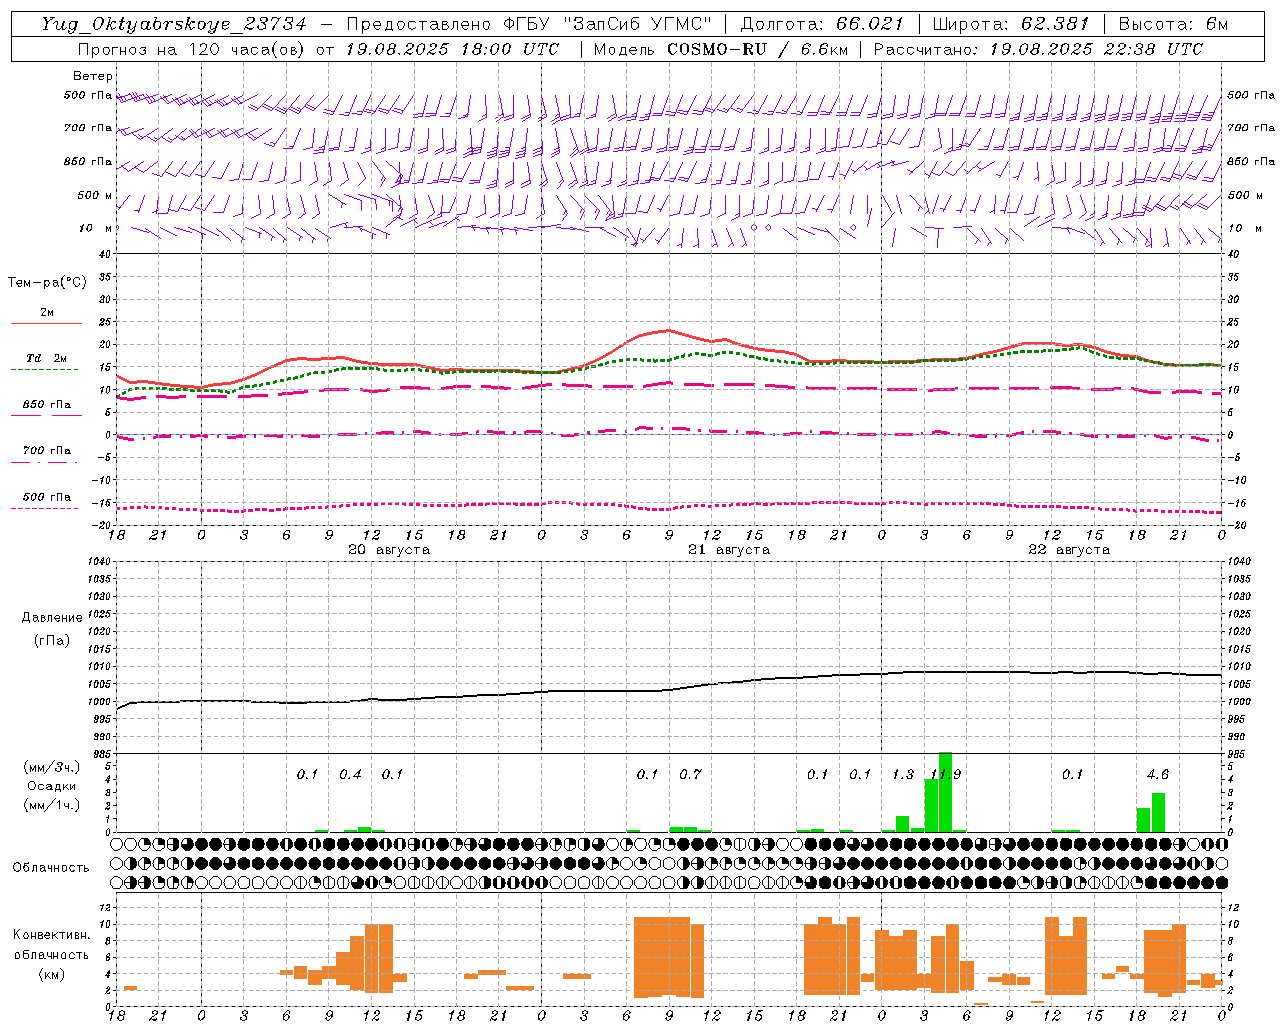Click the 20 августа date label
Screen dimensions: 1280x1024
pos(389,549)
